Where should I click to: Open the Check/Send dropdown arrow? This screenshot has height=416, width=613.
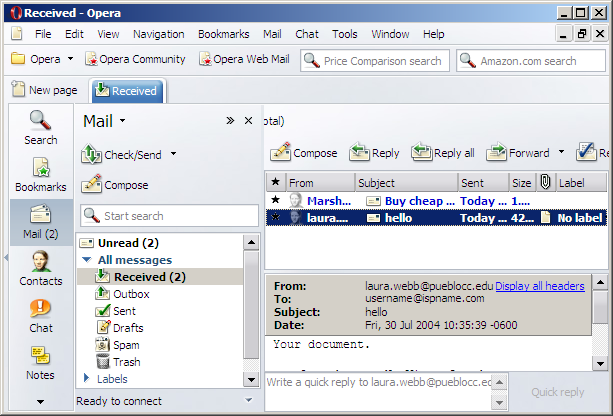tap(173, 155)
